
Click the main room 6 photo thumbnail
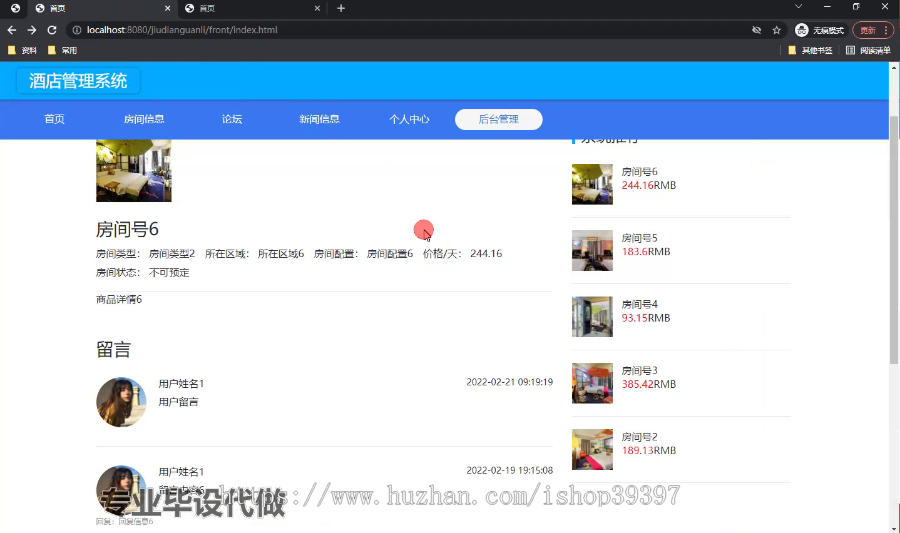point(134,170)
